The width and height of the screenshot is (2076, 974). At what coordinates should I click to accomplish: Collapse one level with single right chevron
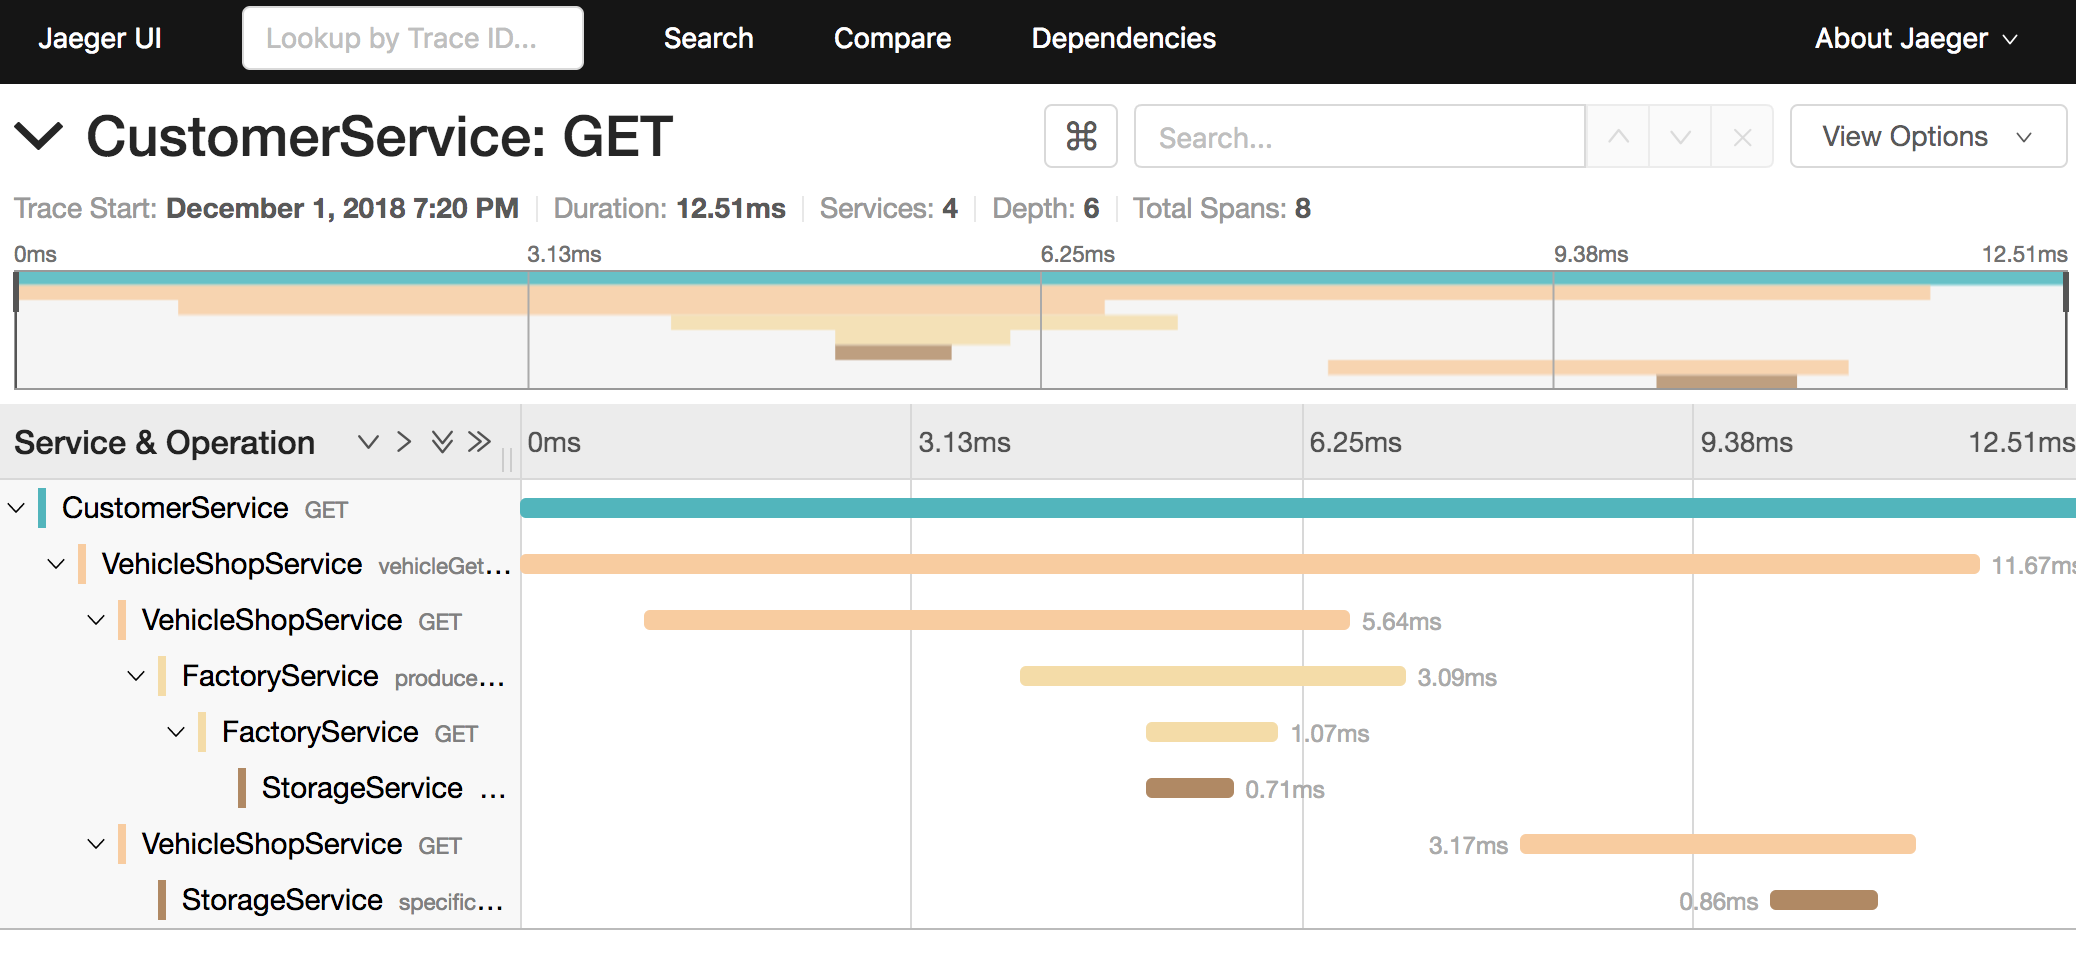[x=404, y=442]
